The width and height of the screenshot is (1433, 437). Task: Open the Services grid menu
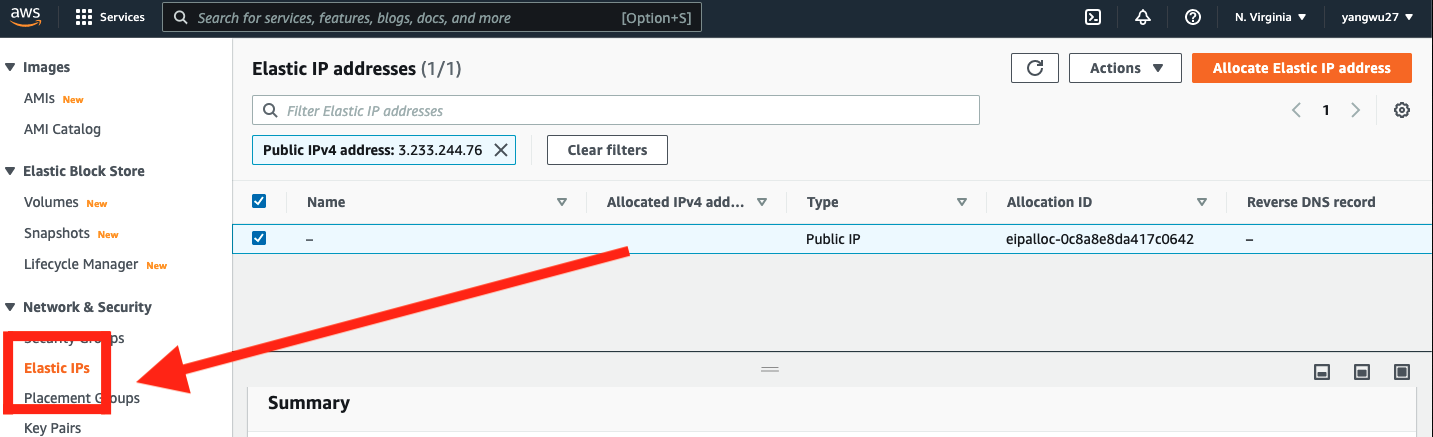(110, 17)
